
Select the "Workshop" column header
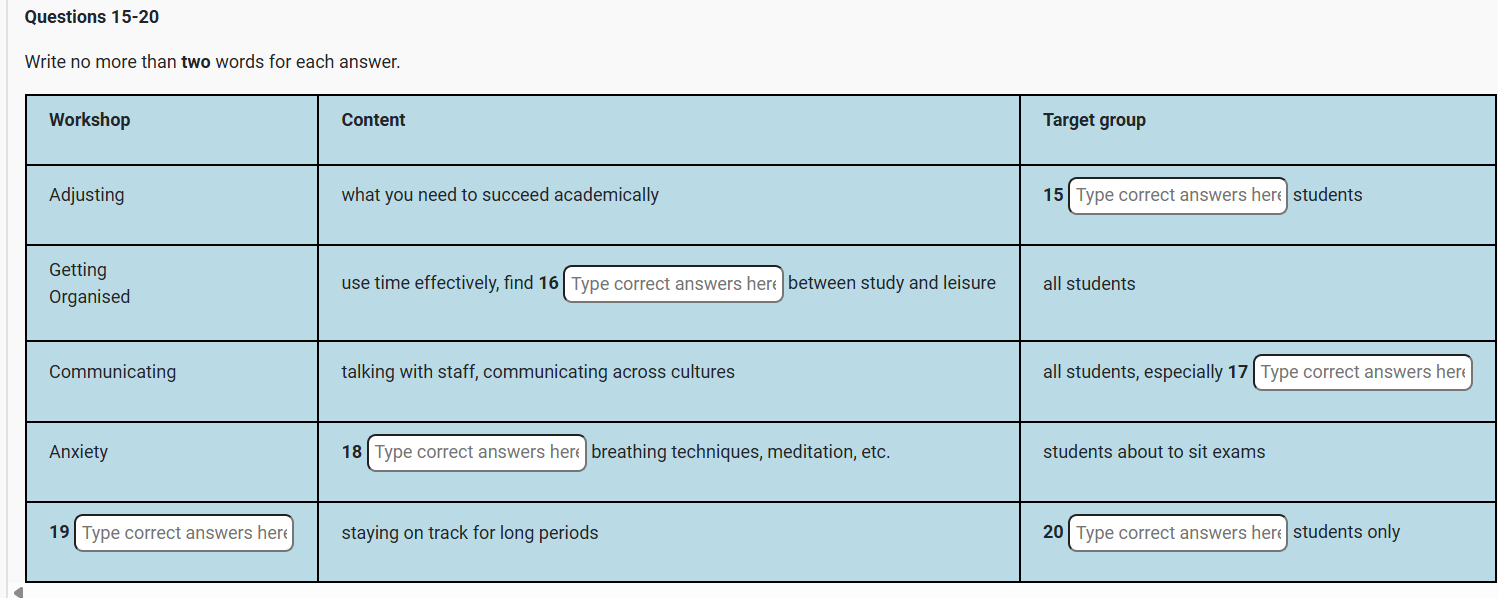pos(90,120)
